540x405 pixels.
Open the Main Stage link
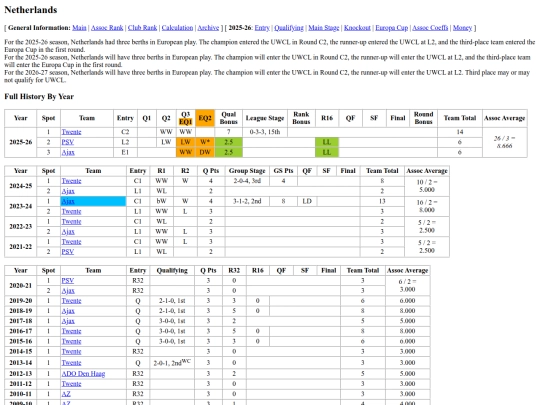pos(324,28)
